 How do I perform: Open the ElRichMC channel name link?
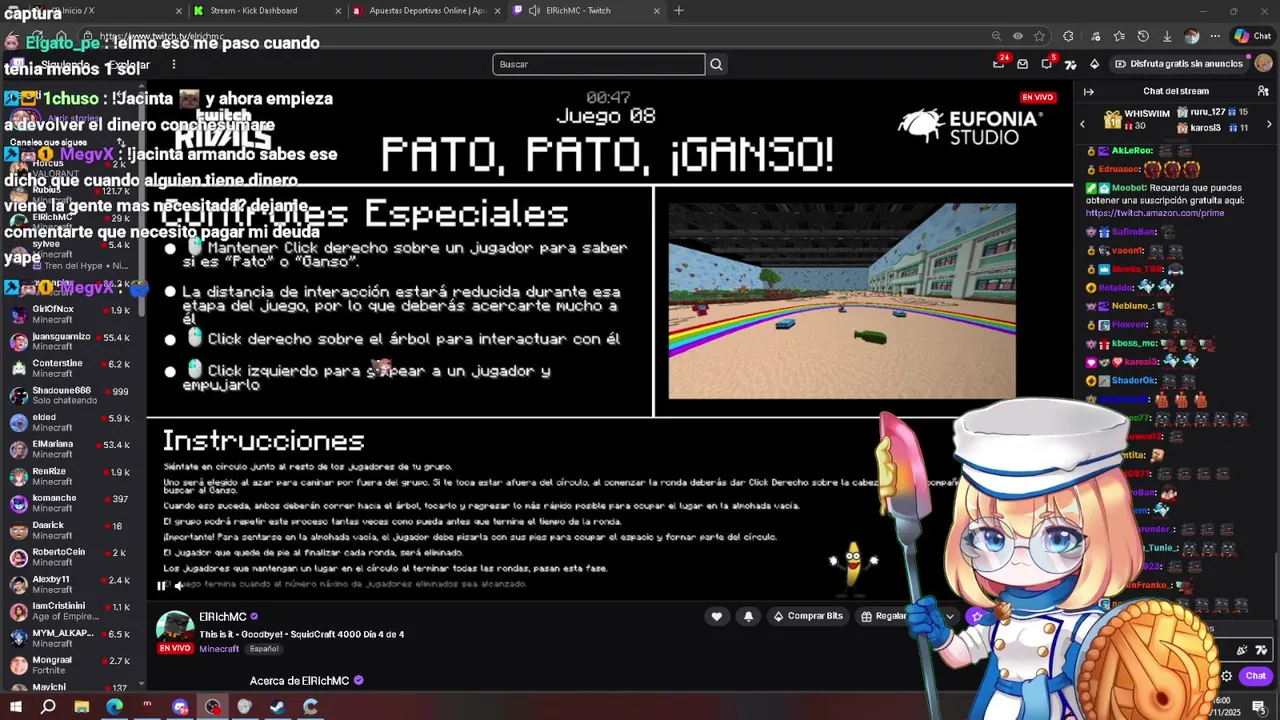click(222, 617)
